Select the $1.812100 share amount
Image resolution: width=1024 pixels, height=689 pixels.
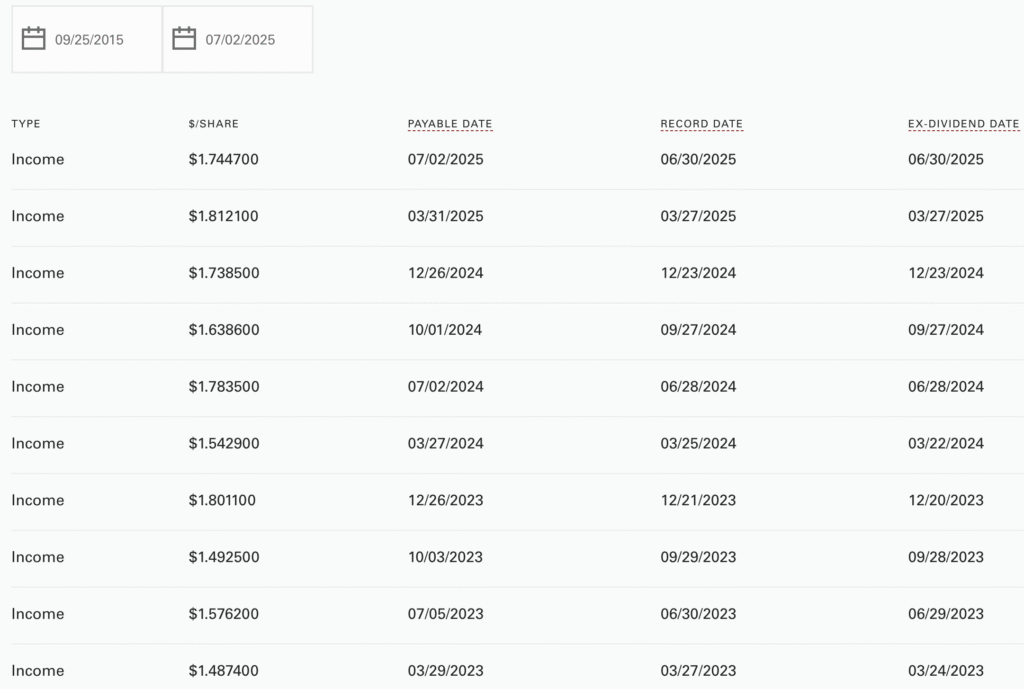pos(223,216)
